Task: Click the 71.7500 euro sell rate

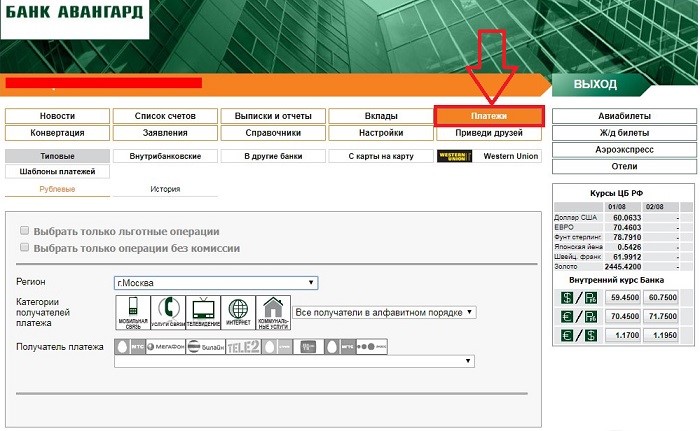Action: (662, 317)
